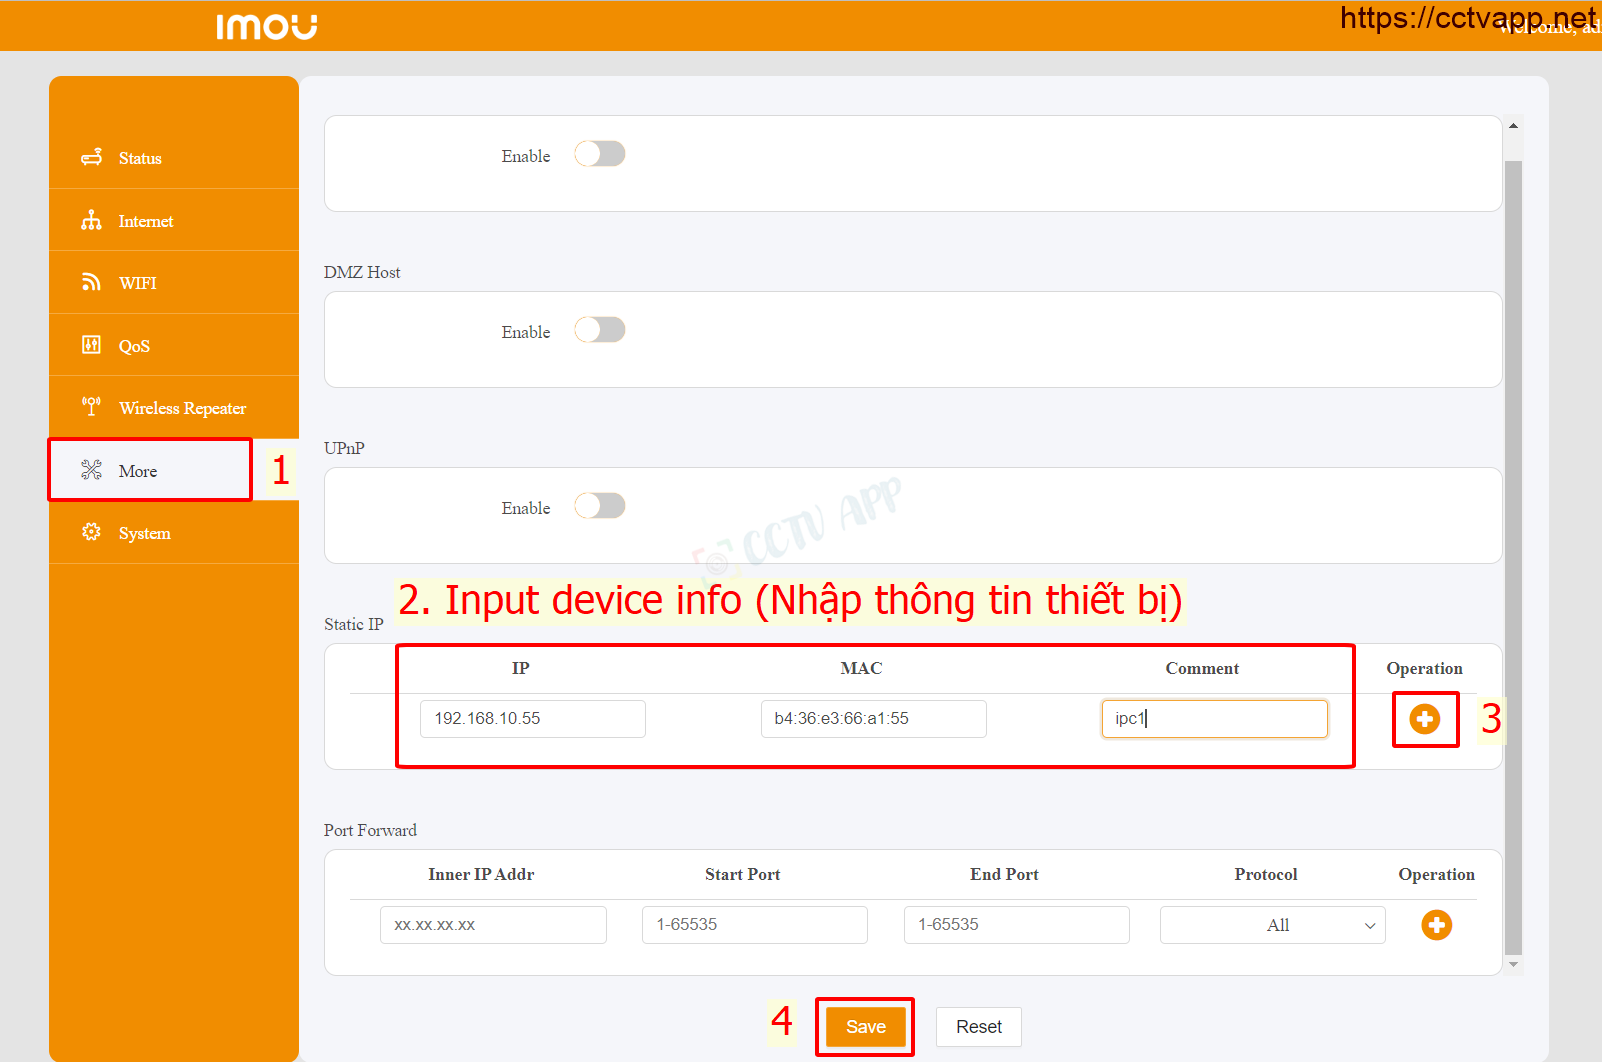Screen dimensions: 1602x1062
Task: Click the System gear icon
Action: pyautogui.click(x=91, y=532)
